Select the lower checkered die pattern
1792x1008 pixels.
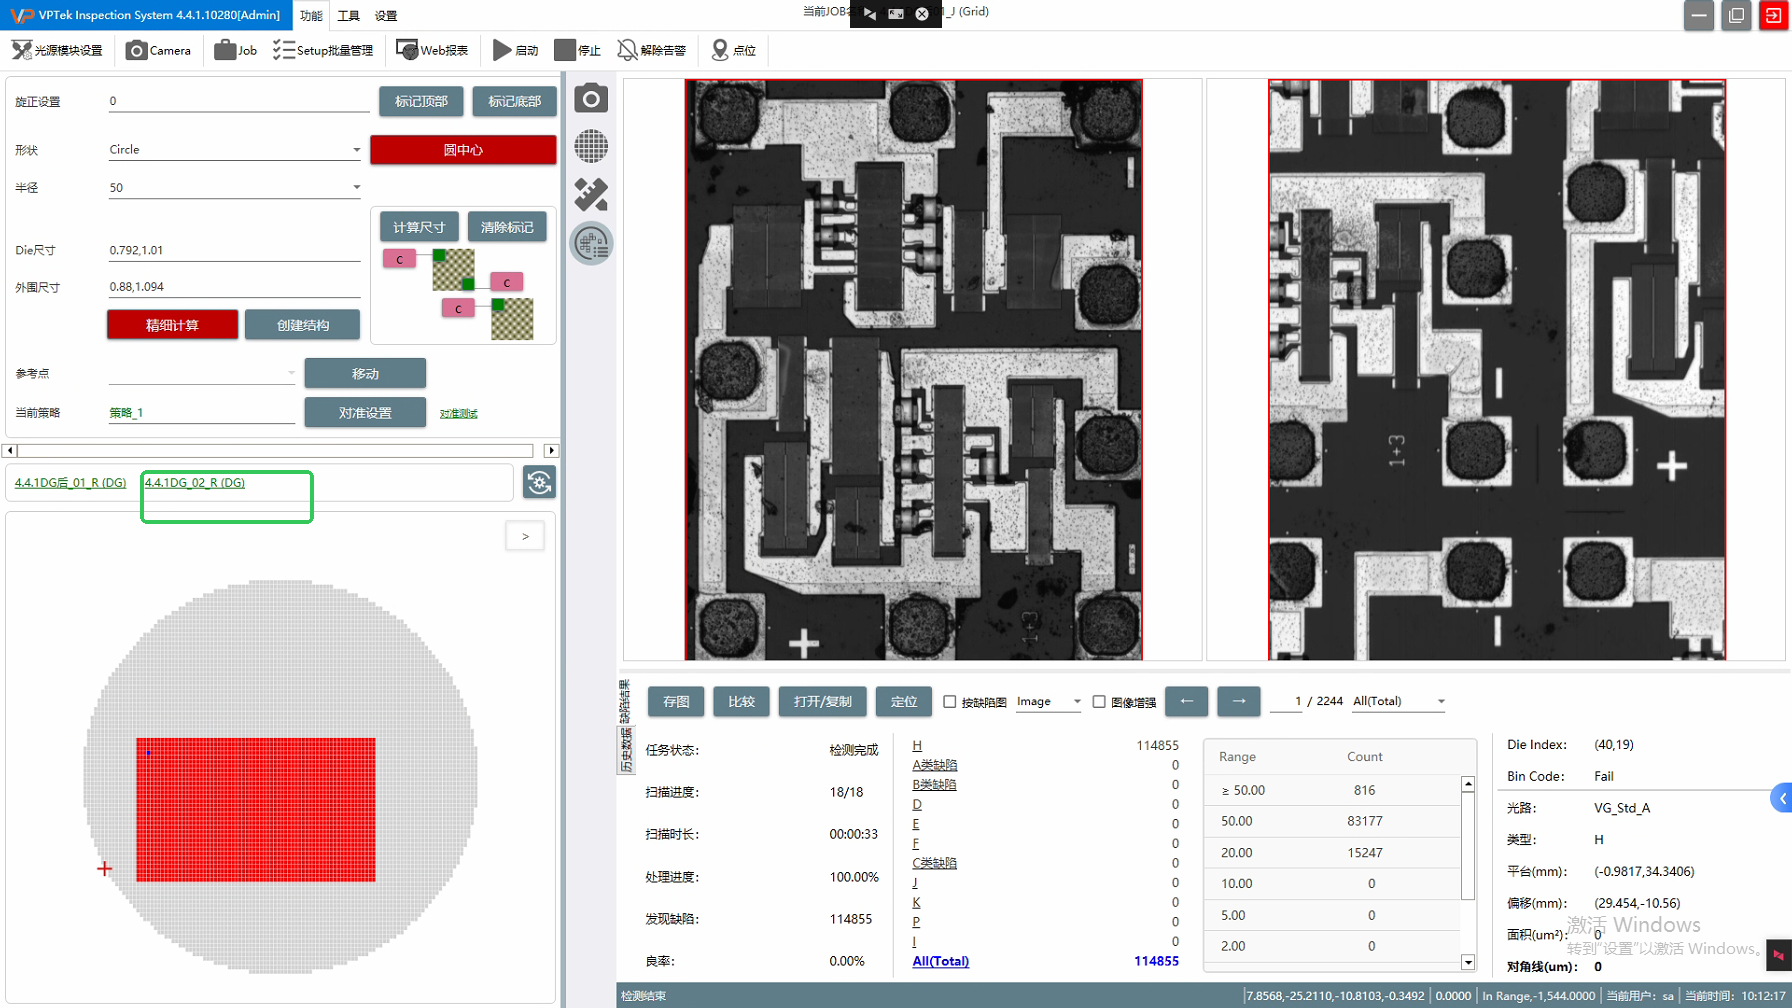pos(512,319)
